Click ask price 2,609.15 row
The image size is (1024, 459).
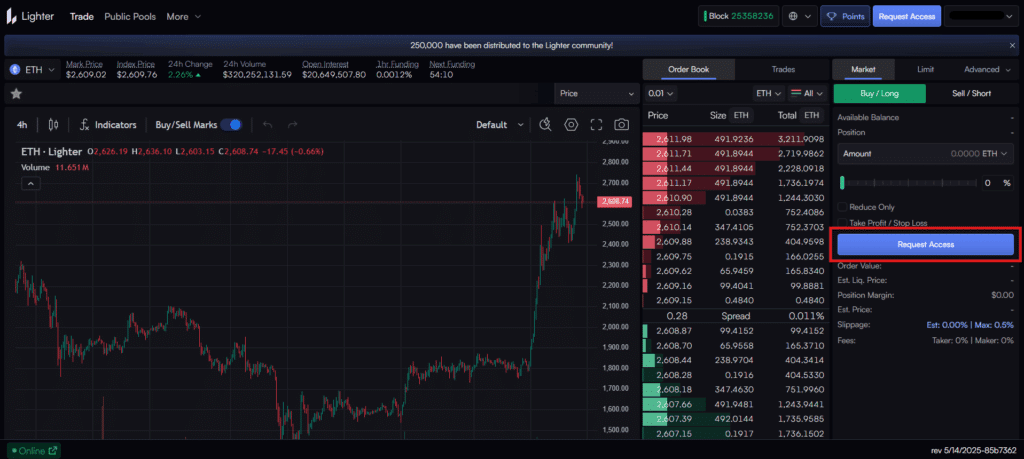[x=735, y=300]
